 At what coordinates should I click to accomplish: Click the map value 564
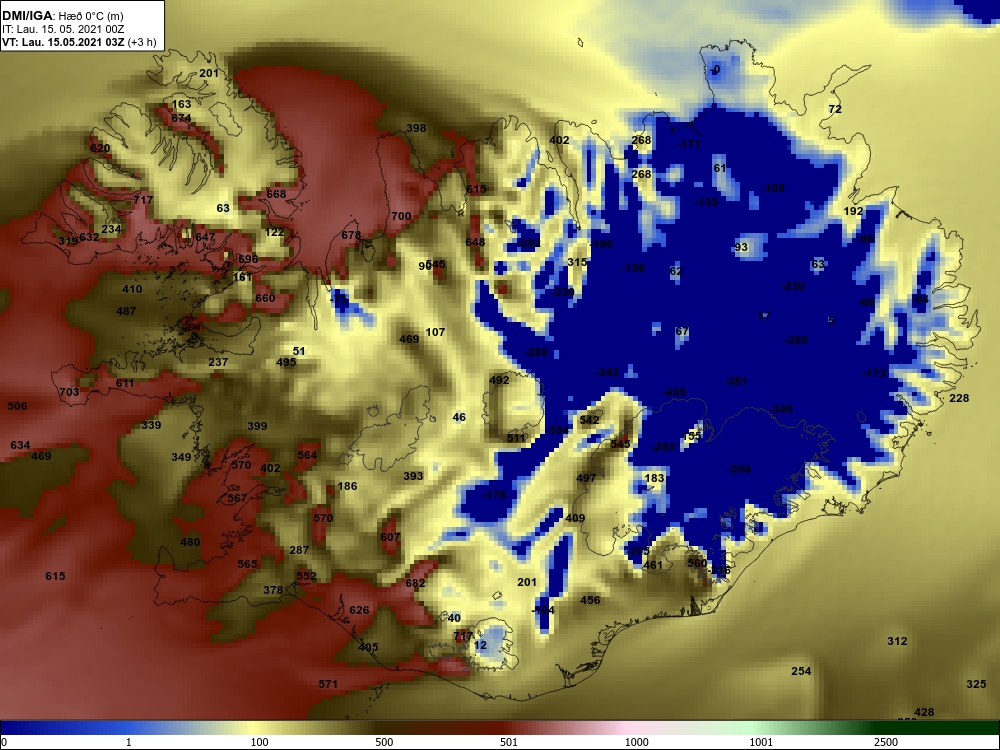pyautogui.click(x=307, y=455)
